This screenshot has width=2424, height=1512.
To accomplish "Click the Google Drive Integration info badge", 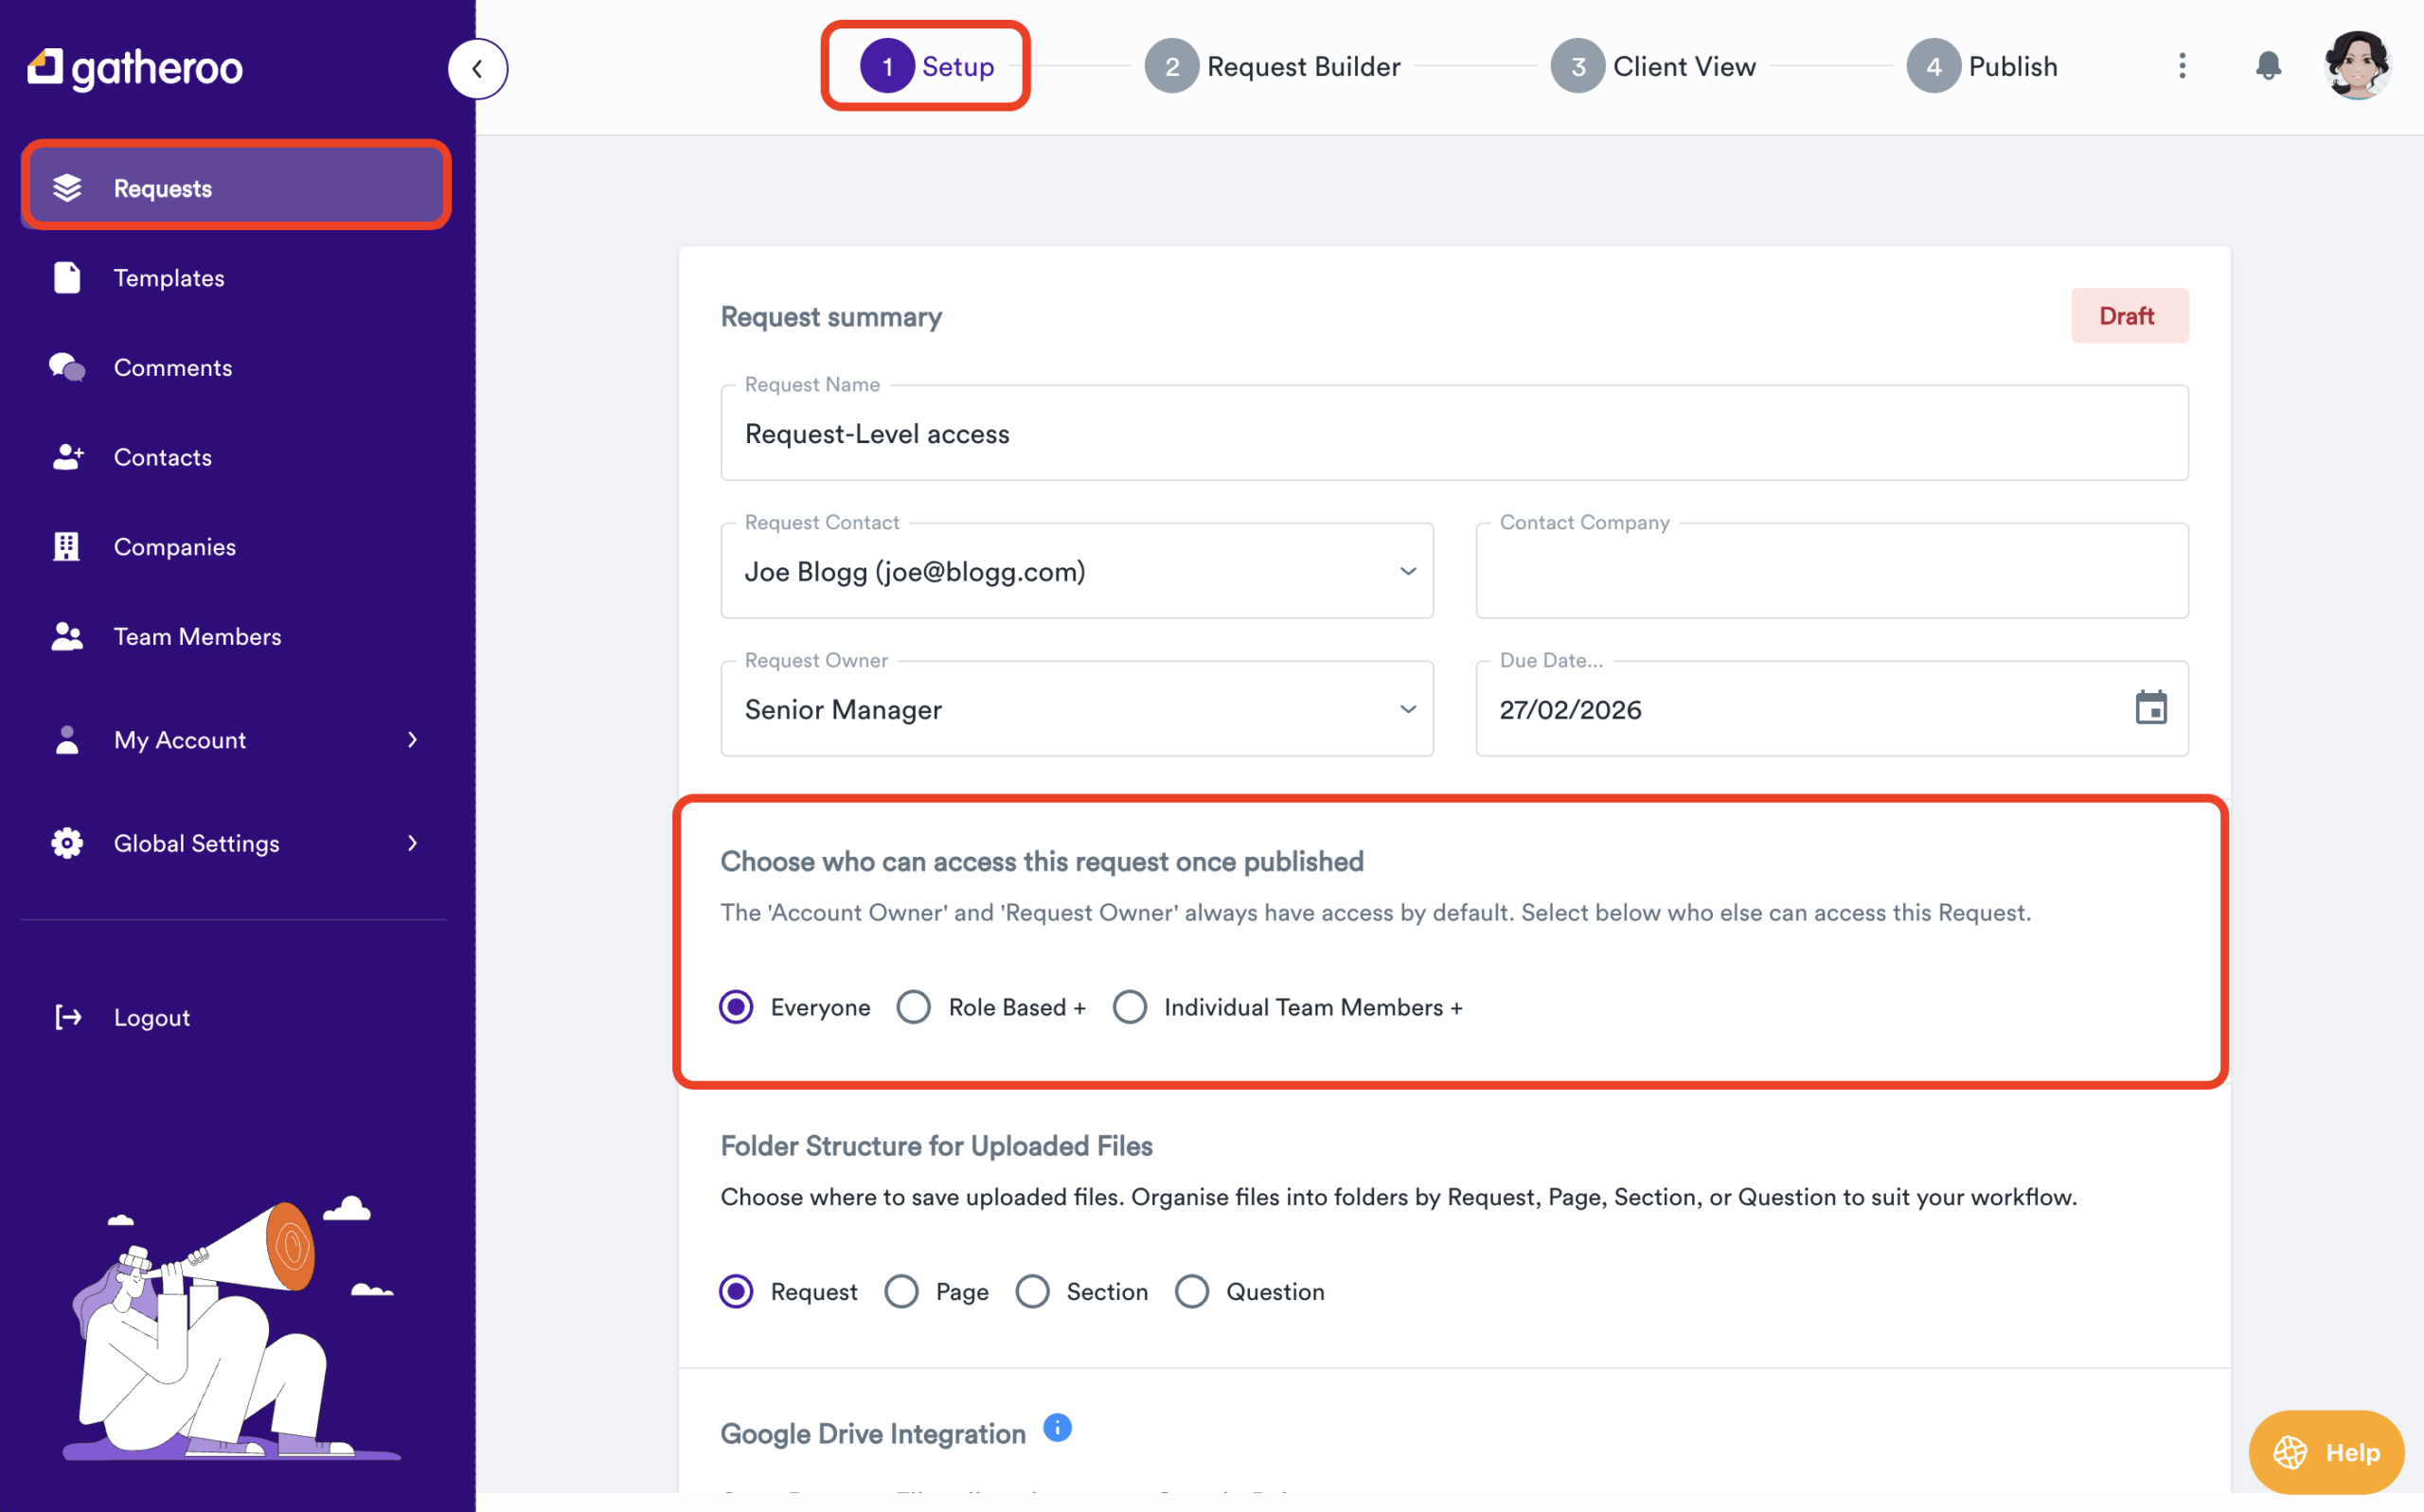I will click(x=1056, y=1428).
